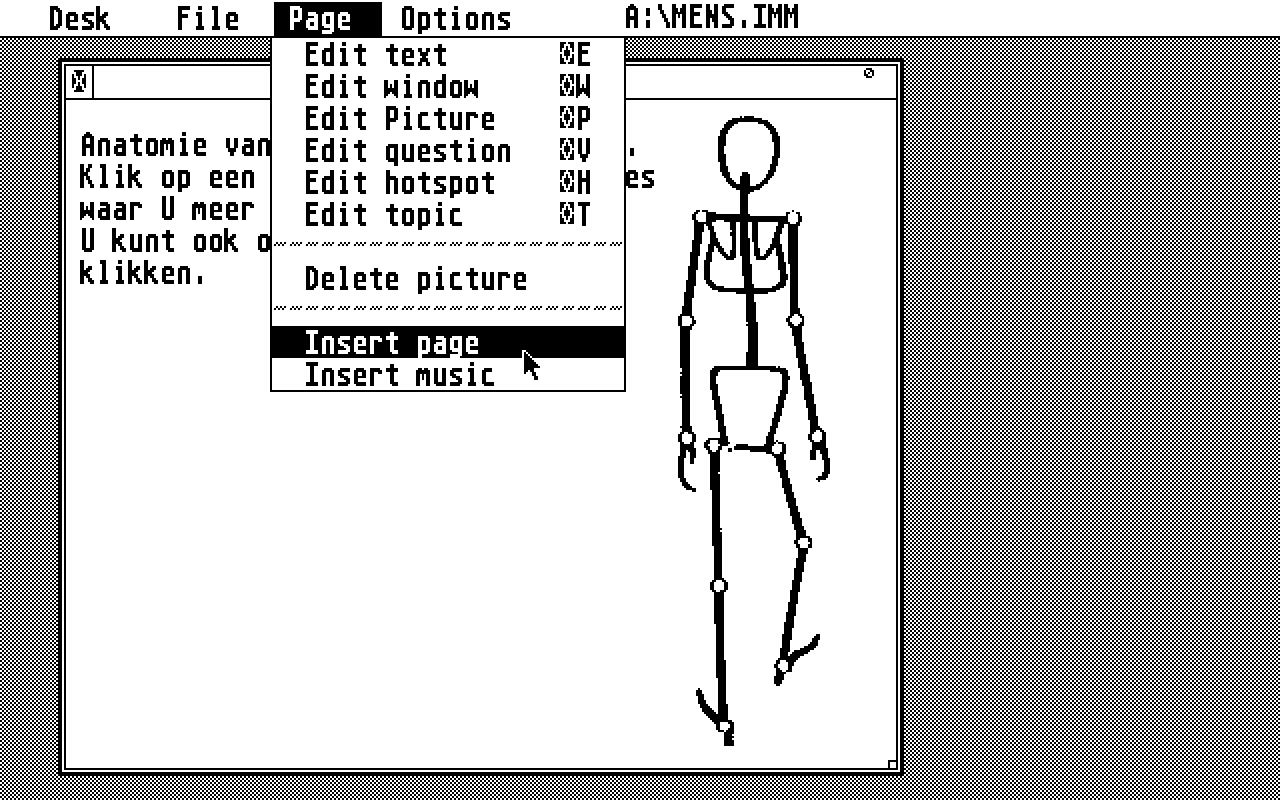Viewport: 1280px width, 800px height.
Task: Click the wrist joint circle of the skeleton
Action: point(686,438)
